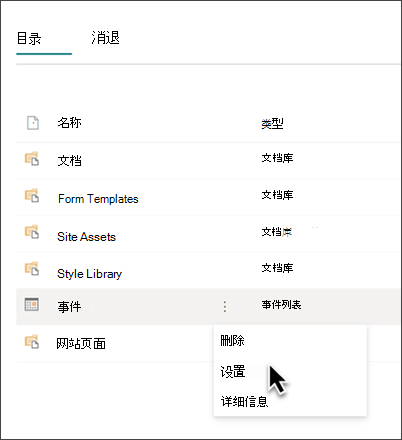402x440 pixels.
Task: Open the Style Library link
Action: (x=89, y=274)
